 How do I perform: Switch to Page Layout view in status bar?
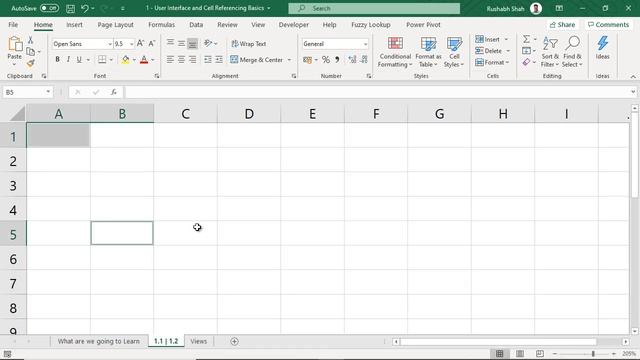[520, 354]
